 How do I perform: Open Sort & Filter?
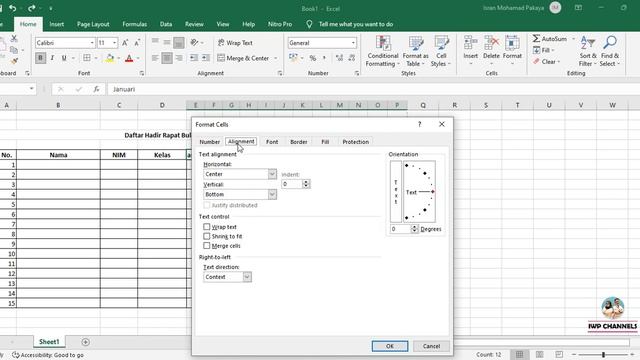pos(588,52)
